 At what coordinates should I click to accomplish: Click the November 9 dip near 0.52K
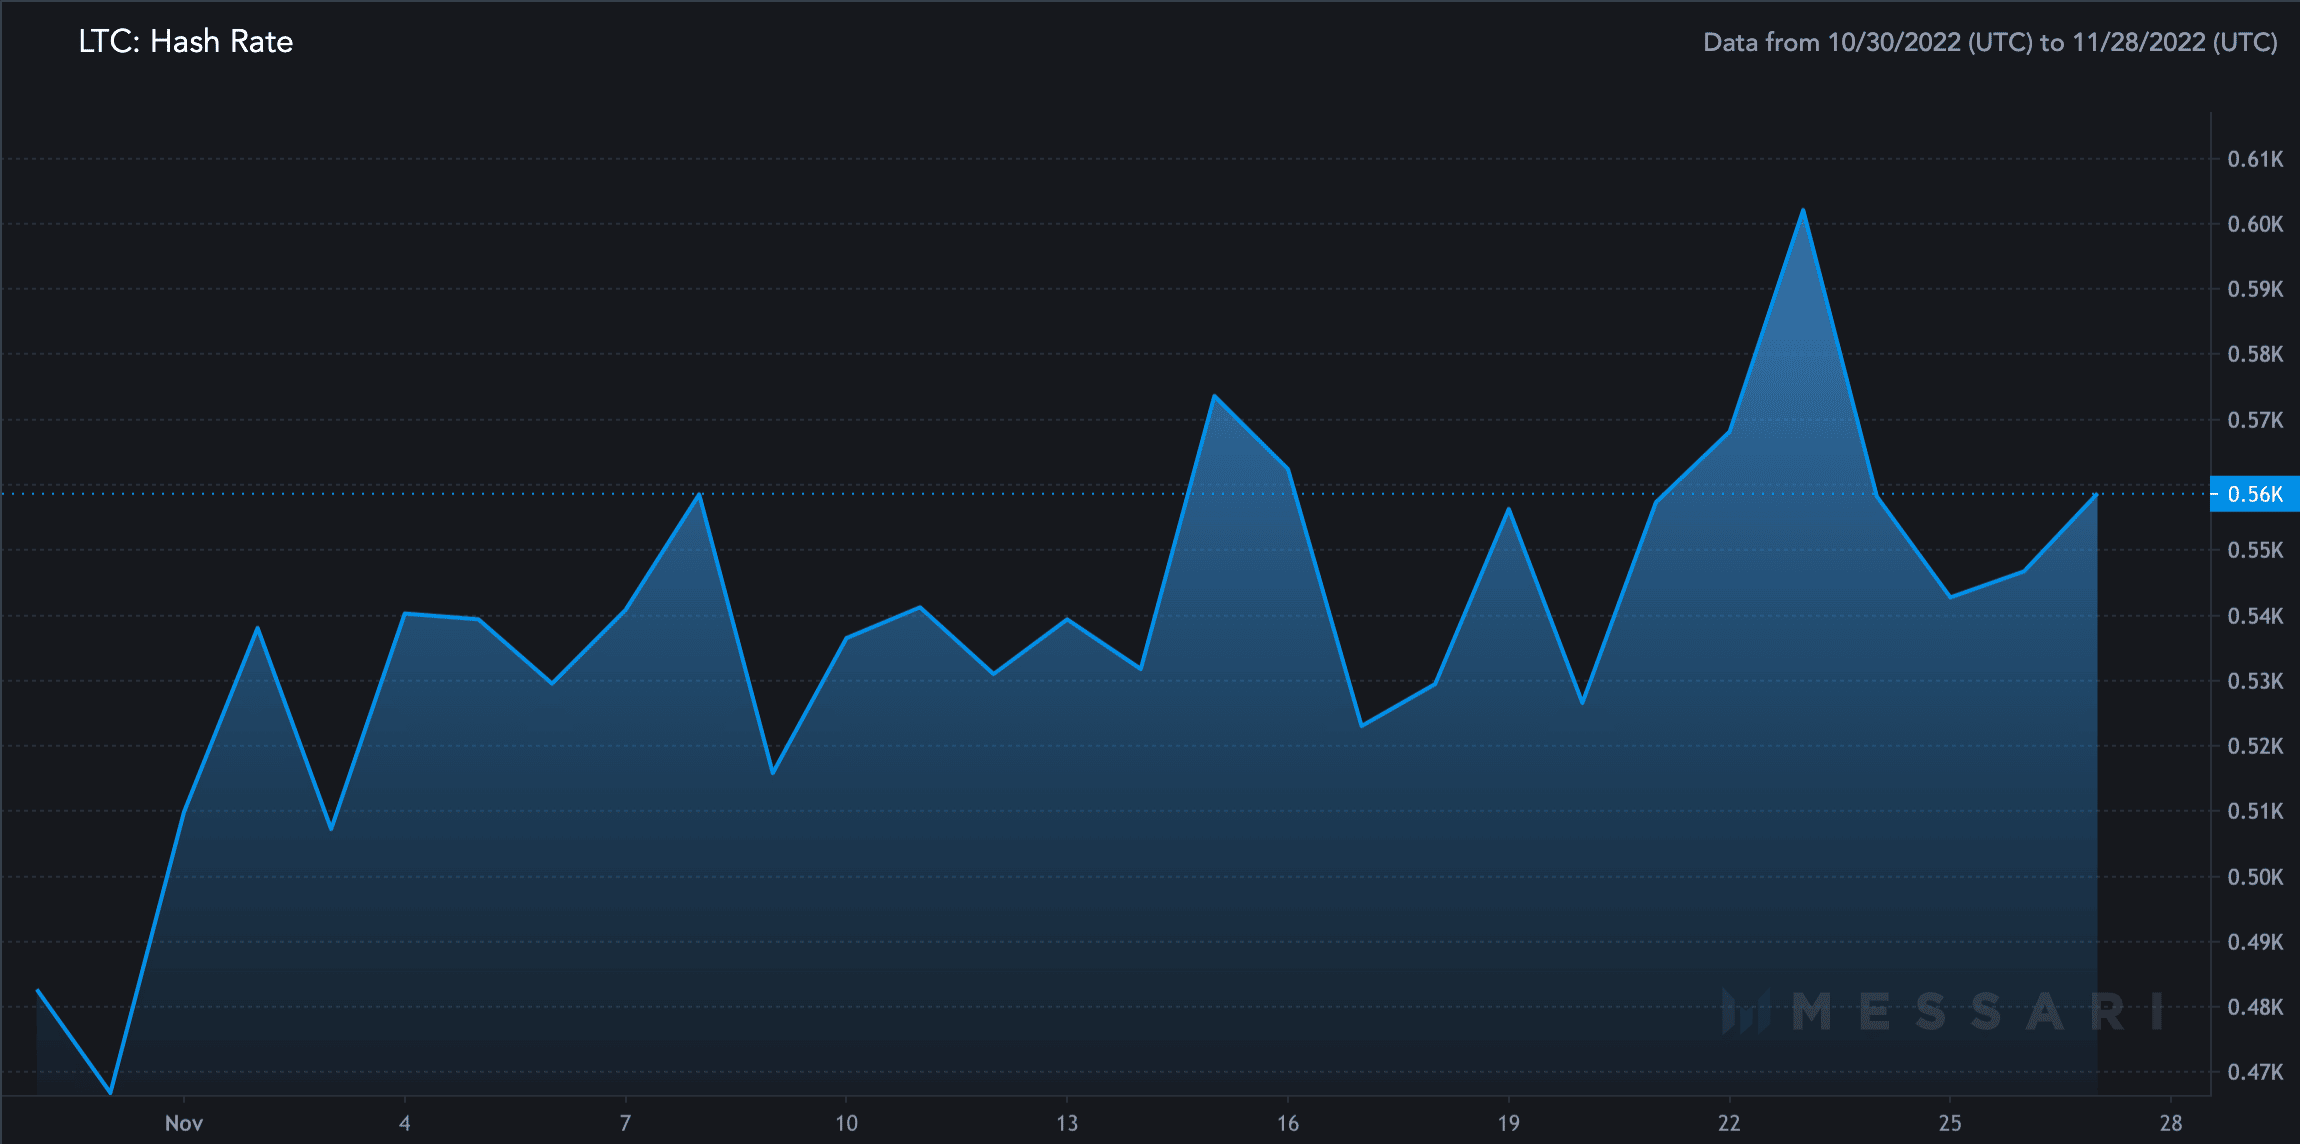[x=773, y=773]
